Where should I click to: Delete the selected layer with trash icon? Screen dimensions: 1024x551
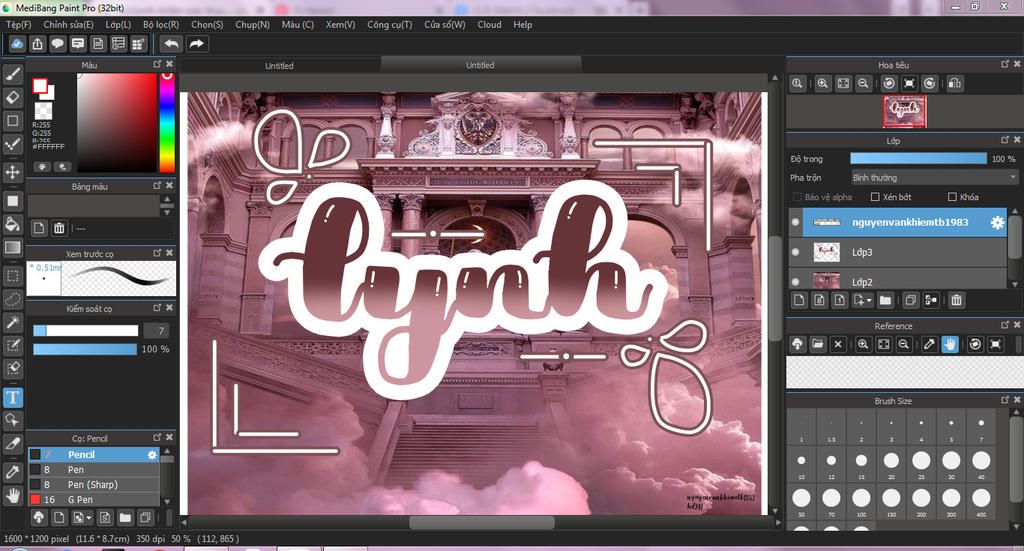pos(956,300)
